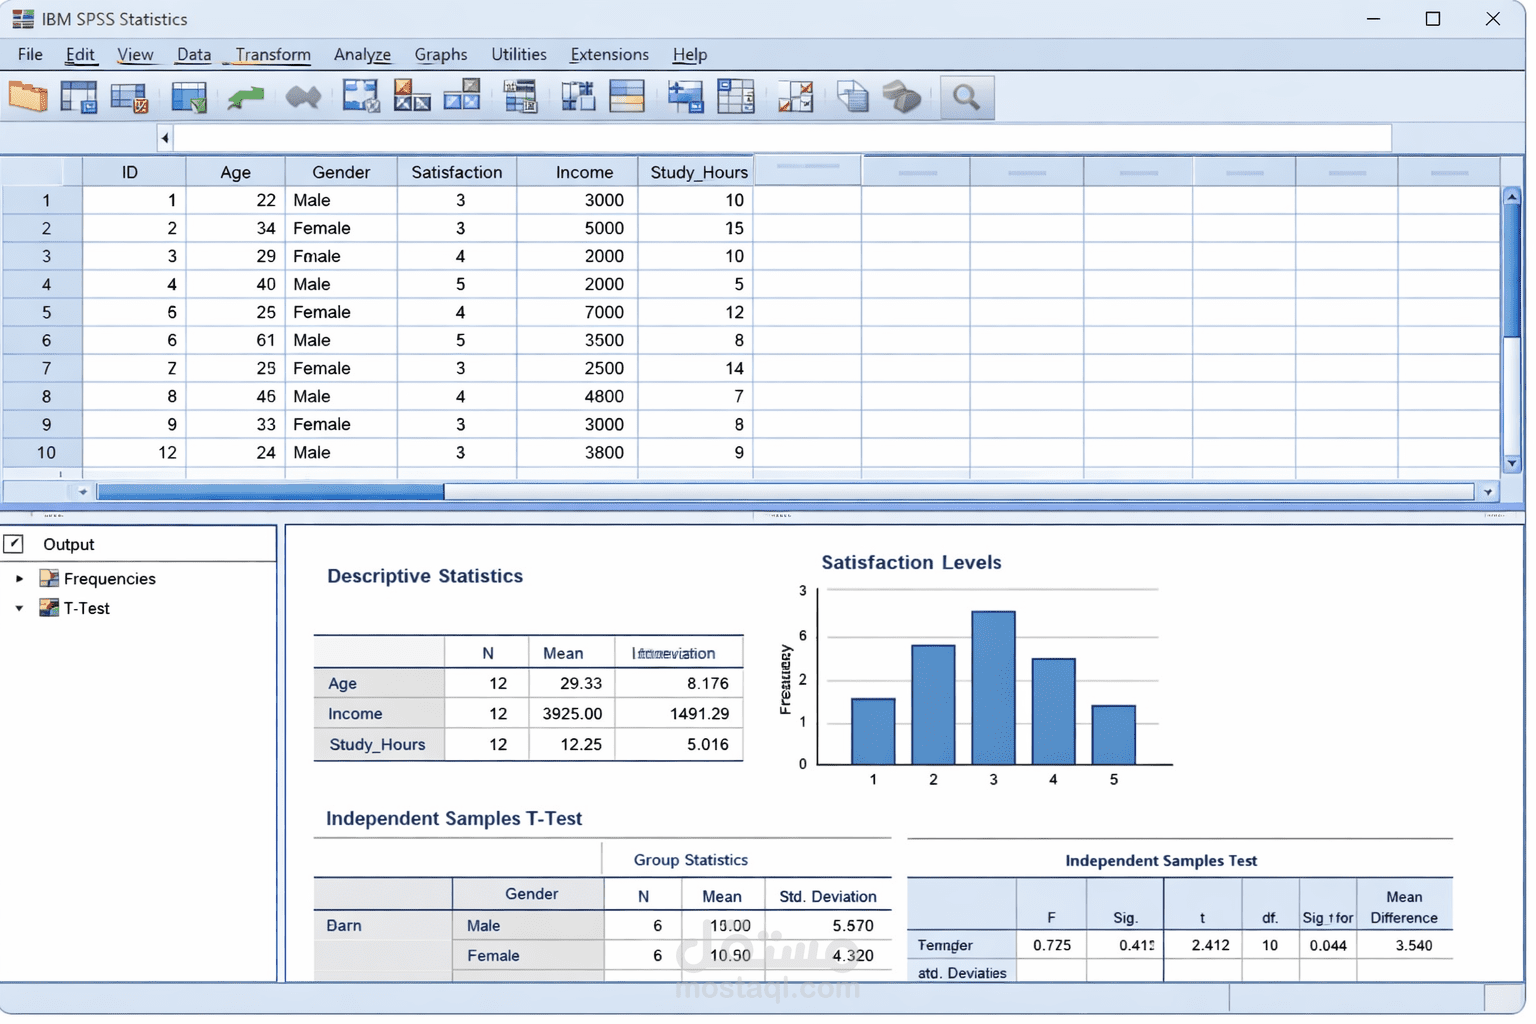Click the table icon with green checkmark

point(188,97)
